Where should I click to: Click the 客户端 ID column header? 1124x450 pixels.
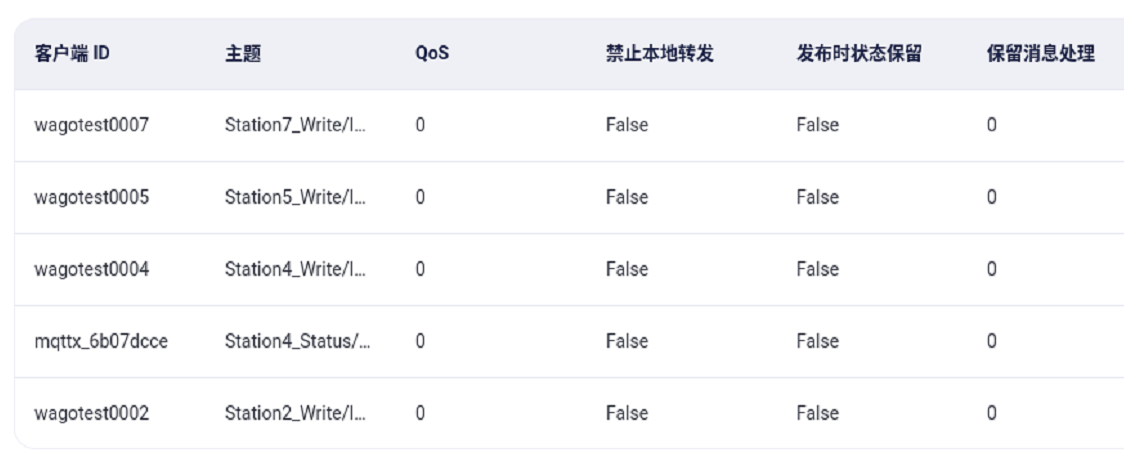[72, 54]
